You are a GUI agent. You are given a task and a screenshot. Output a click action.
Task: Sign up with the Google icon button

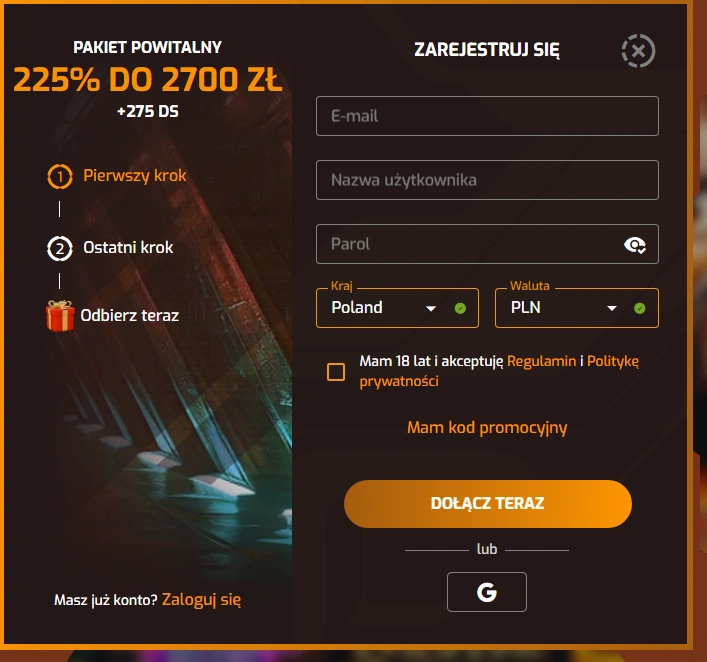point(487,592)
